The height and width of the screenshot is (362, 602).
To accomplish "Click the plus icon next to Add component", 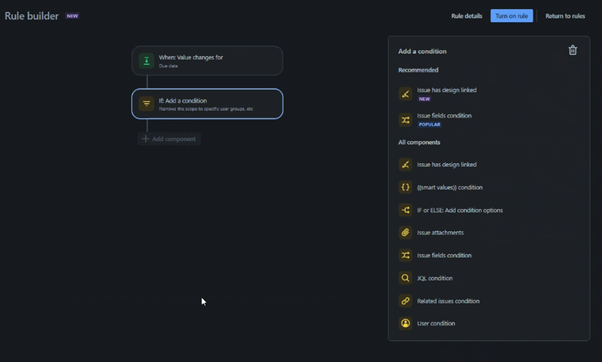I will 145,139.
